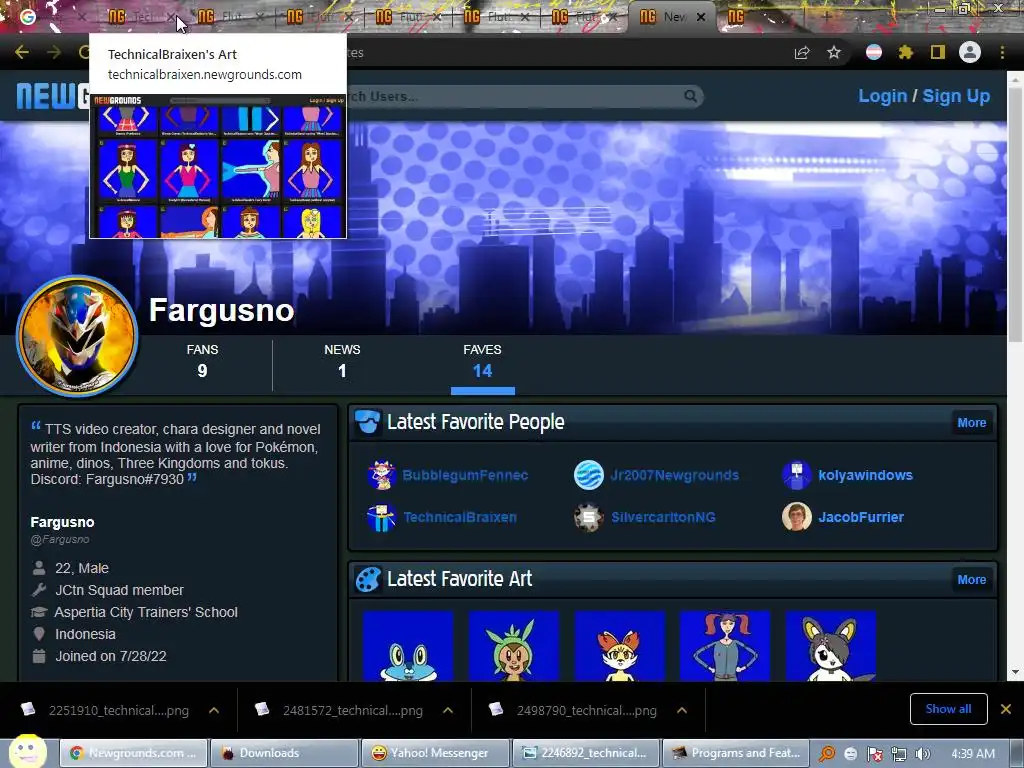Open the NEWS 1 section

342,361
